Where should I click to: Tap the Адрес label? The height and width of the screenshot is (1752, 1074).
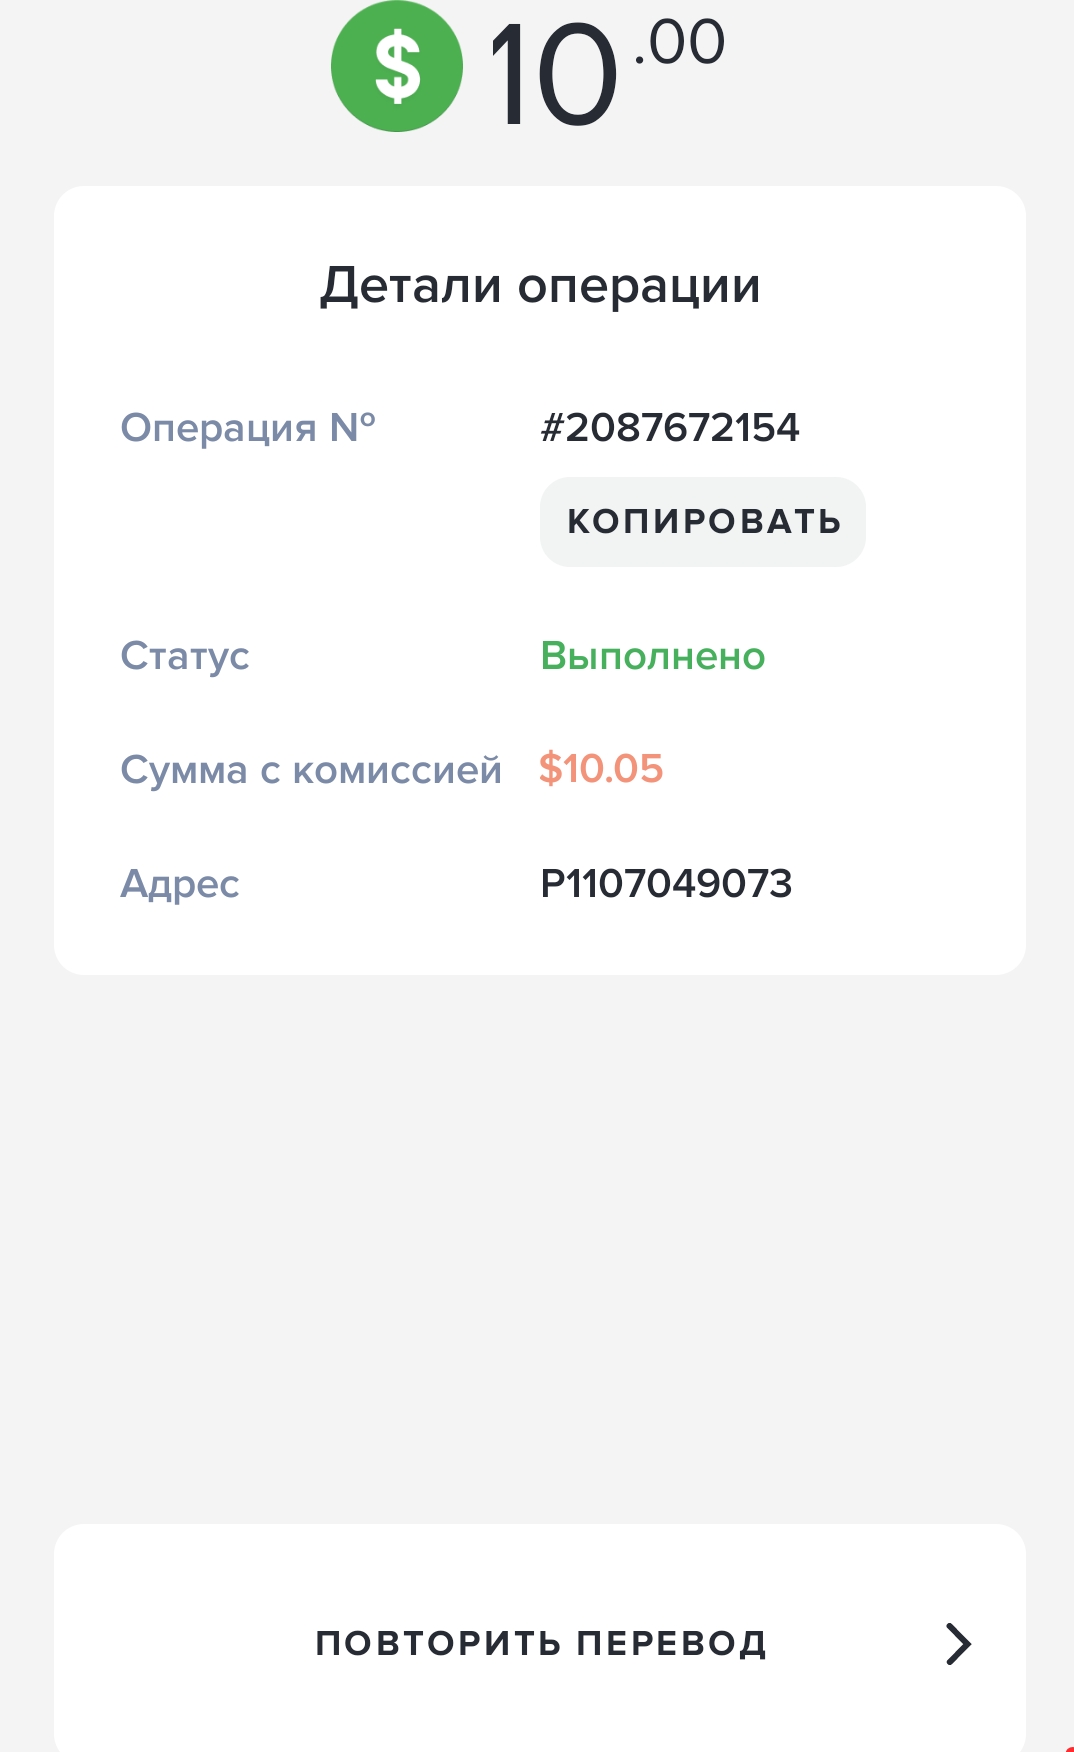pos(180,885)
